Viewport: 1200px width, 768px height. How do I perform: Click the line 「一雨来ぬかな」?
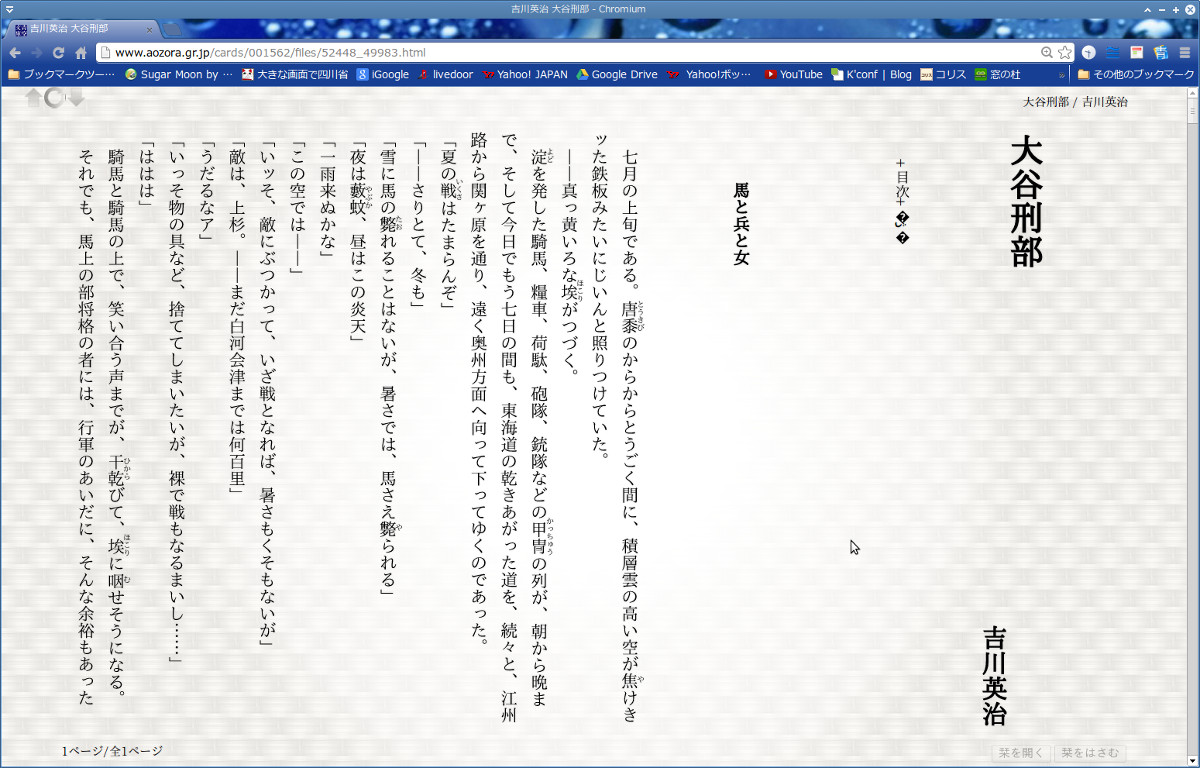point(327,200)
